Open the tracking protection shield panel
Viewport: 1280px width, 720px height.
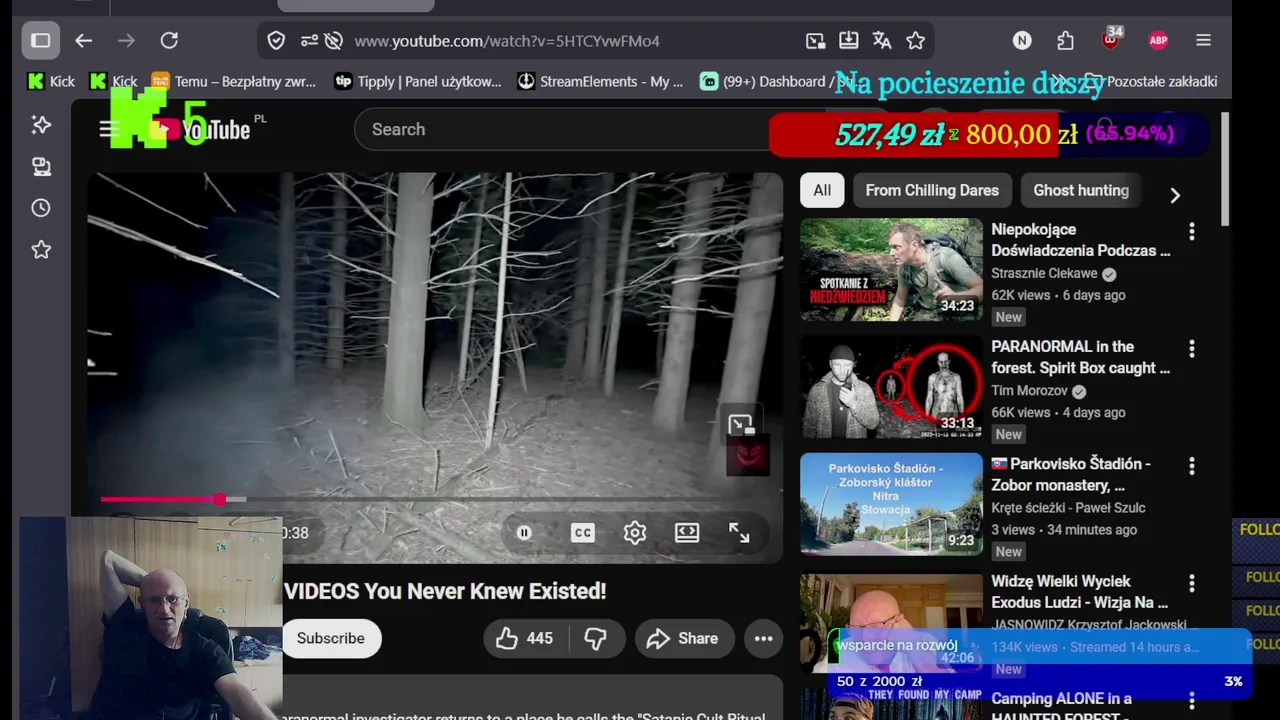click(276, 41)
